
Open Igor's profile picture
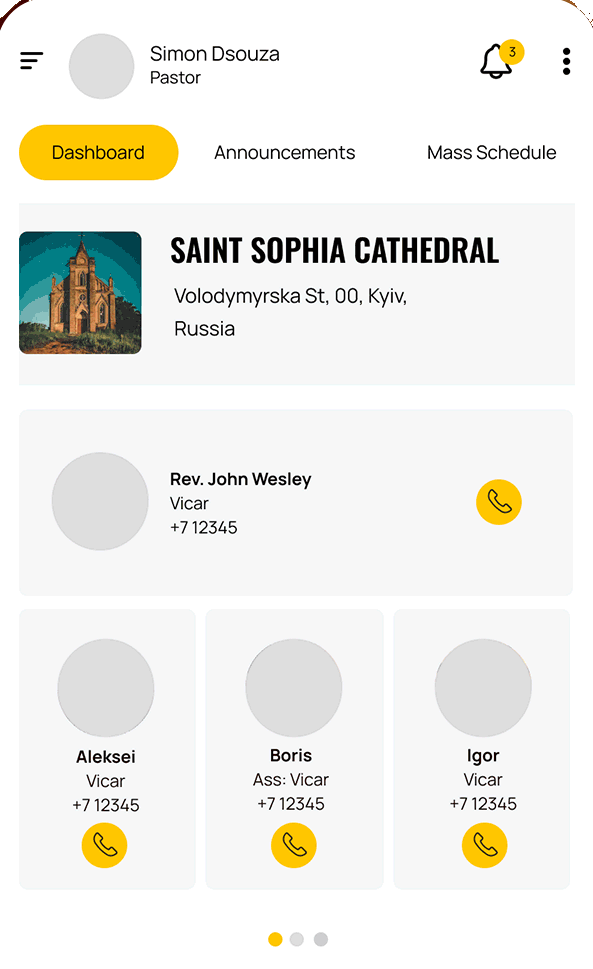[x=483, y=688]
